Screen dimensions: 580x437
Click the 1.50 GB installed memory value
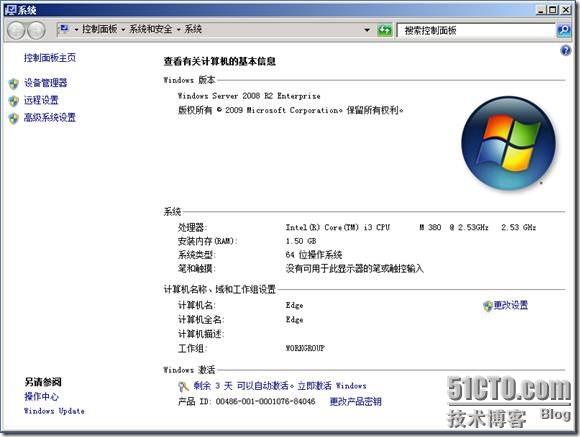click(301, 241)
